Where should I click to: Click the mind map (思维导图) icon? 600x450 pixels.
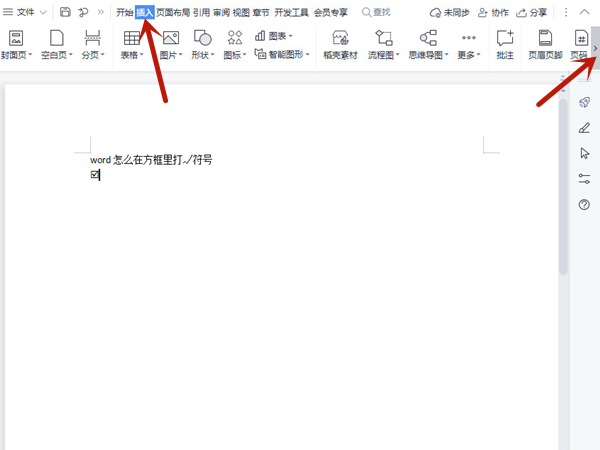coord(428,38)
